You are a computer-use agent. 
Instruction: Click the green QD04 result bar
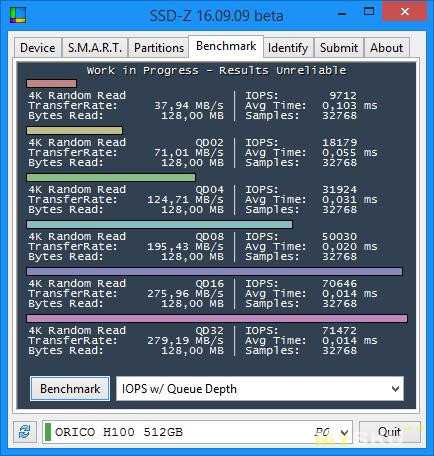[x=111, y=177]
